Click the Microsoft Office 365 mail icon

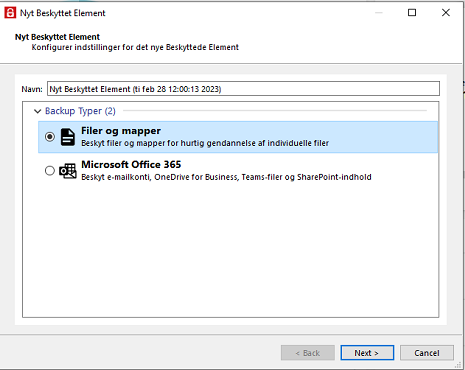pyautogui.click(x=68, y=171)
